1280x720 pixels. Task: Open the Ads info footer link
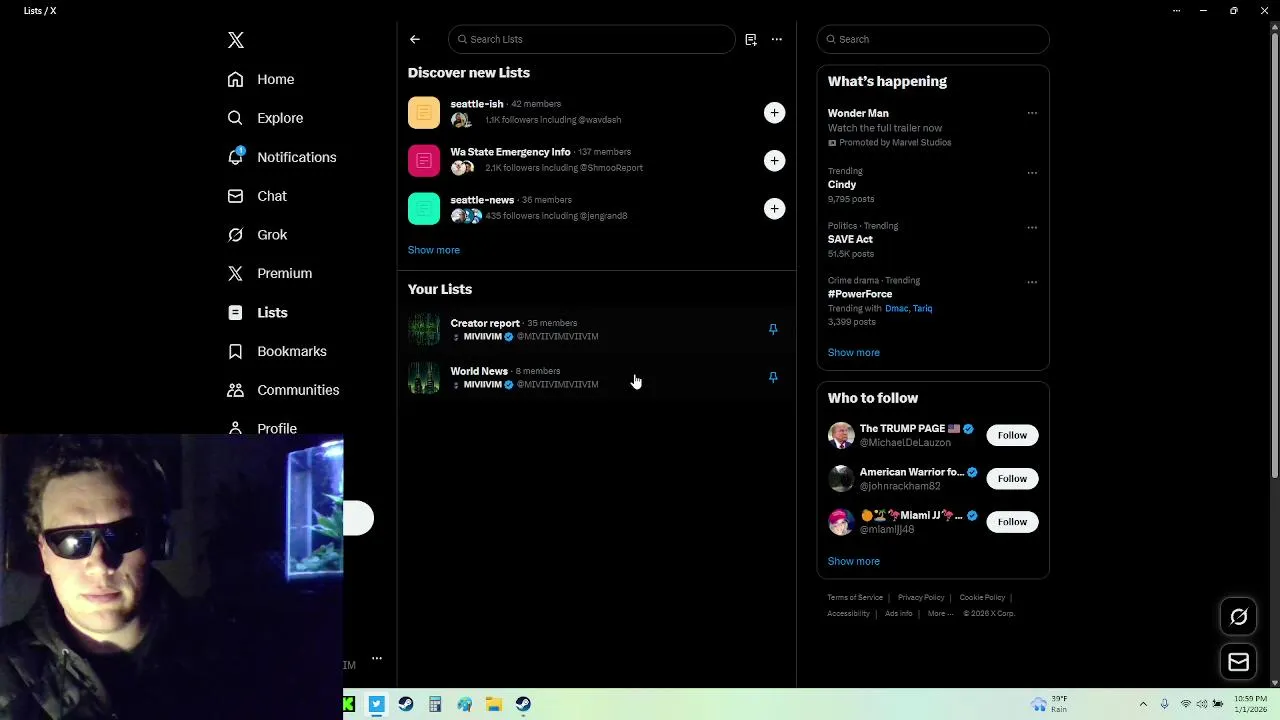(899, 613)
